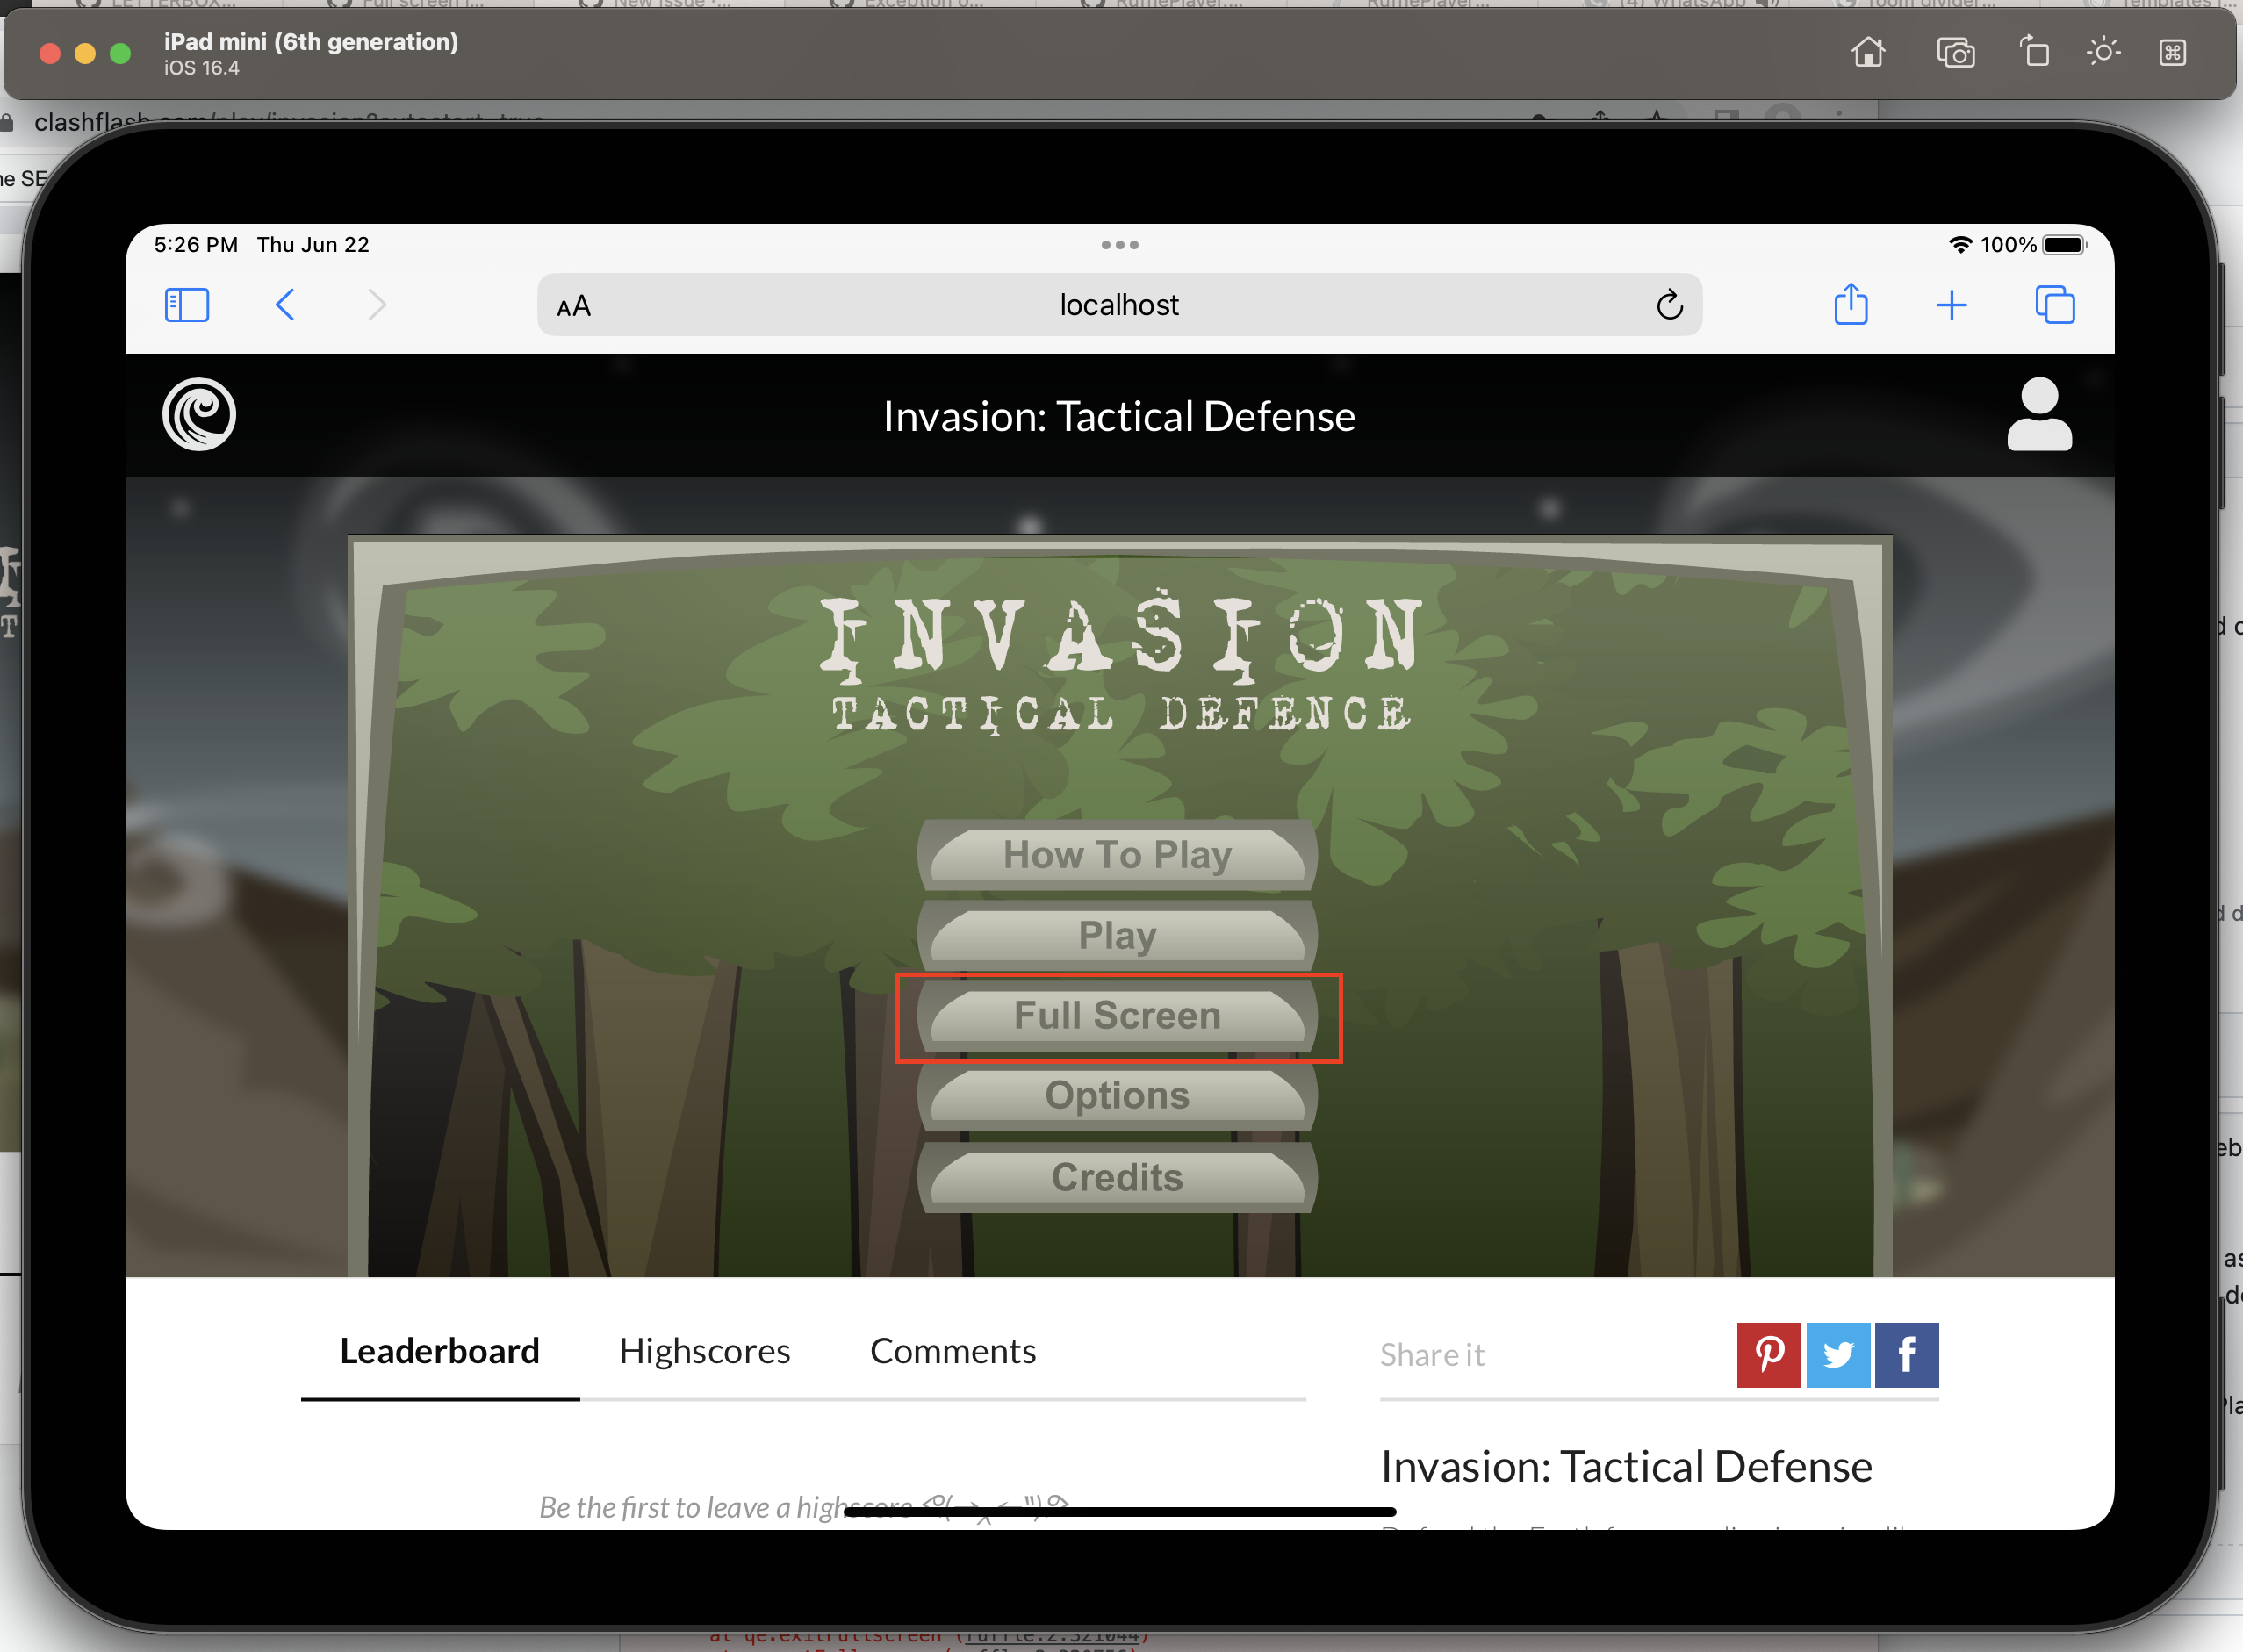The width and height of the screenshot is (2243, 1652).
Task: Open the Safari sidebar
Action: [187, 305]
